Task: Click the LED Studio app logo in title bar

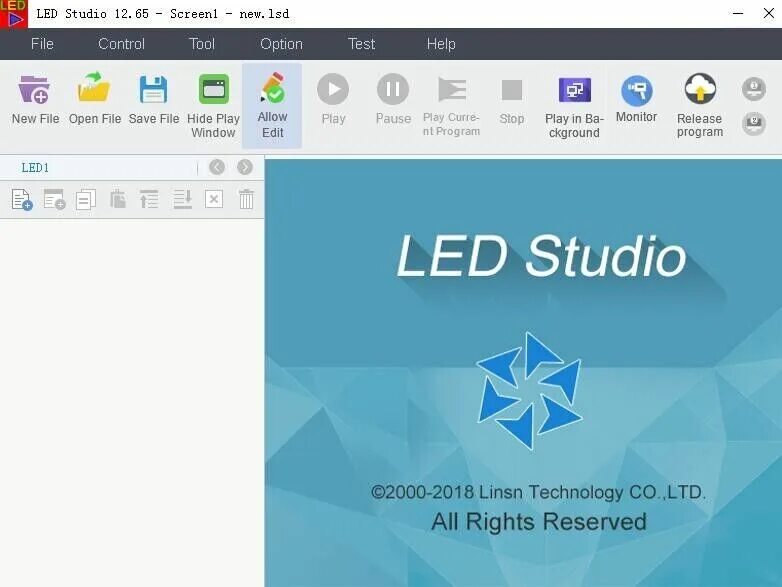Action: point(14,14)
